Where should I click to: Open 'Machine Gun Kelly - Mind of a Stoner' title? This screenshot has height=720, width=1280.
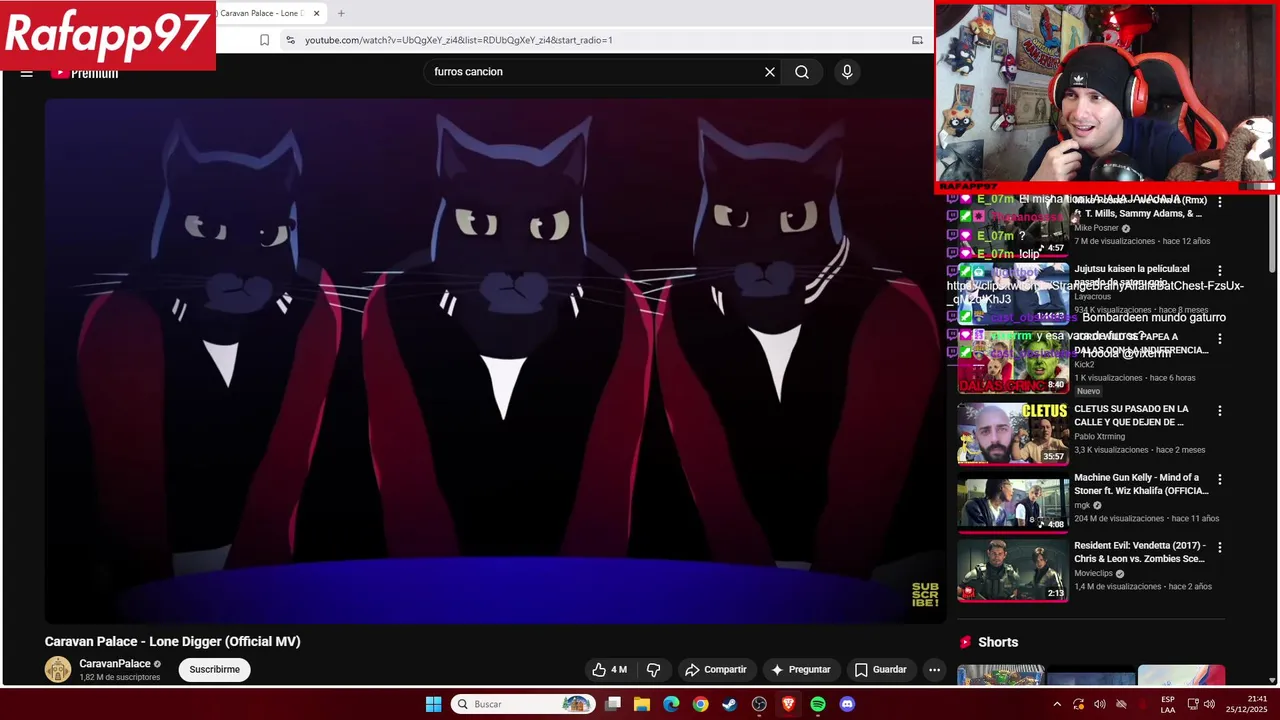click(x=1141, y=484)
